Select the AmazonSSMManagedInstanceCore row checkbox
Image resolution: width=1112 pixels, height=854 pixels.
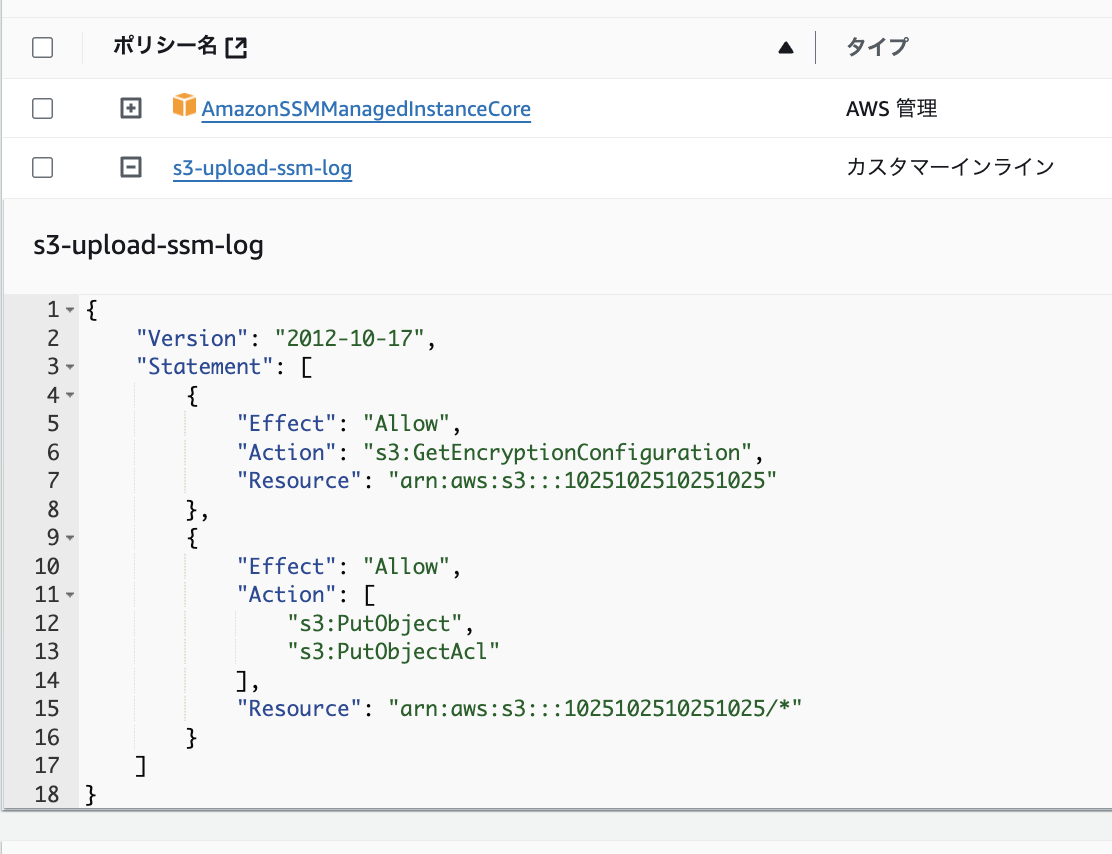point(42,109)
